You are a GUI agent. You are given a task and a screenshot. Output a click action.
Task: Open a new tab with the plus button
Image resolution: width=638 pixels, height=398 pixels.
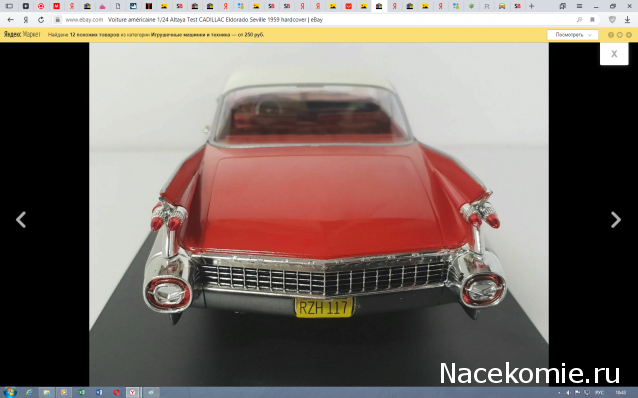[531, 6]
